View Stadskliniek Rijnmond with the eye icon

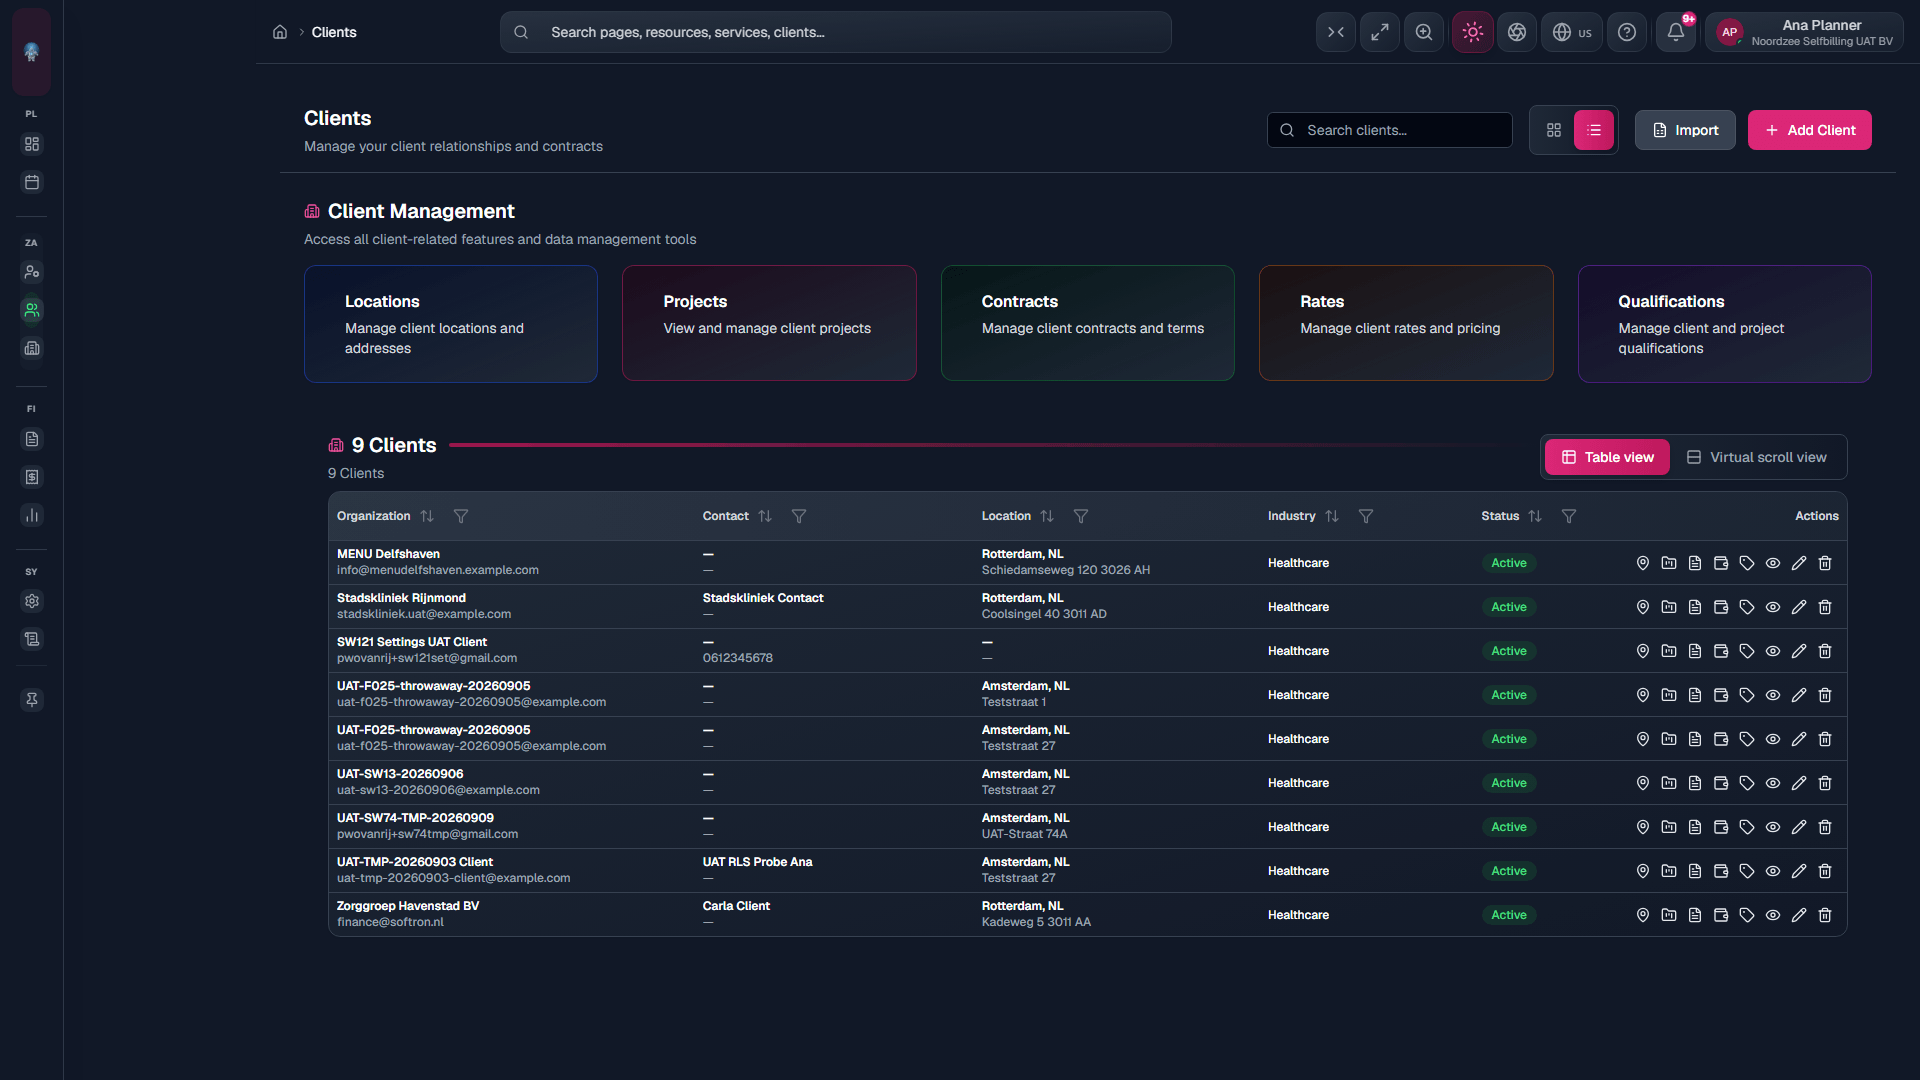click(1772, 607)
